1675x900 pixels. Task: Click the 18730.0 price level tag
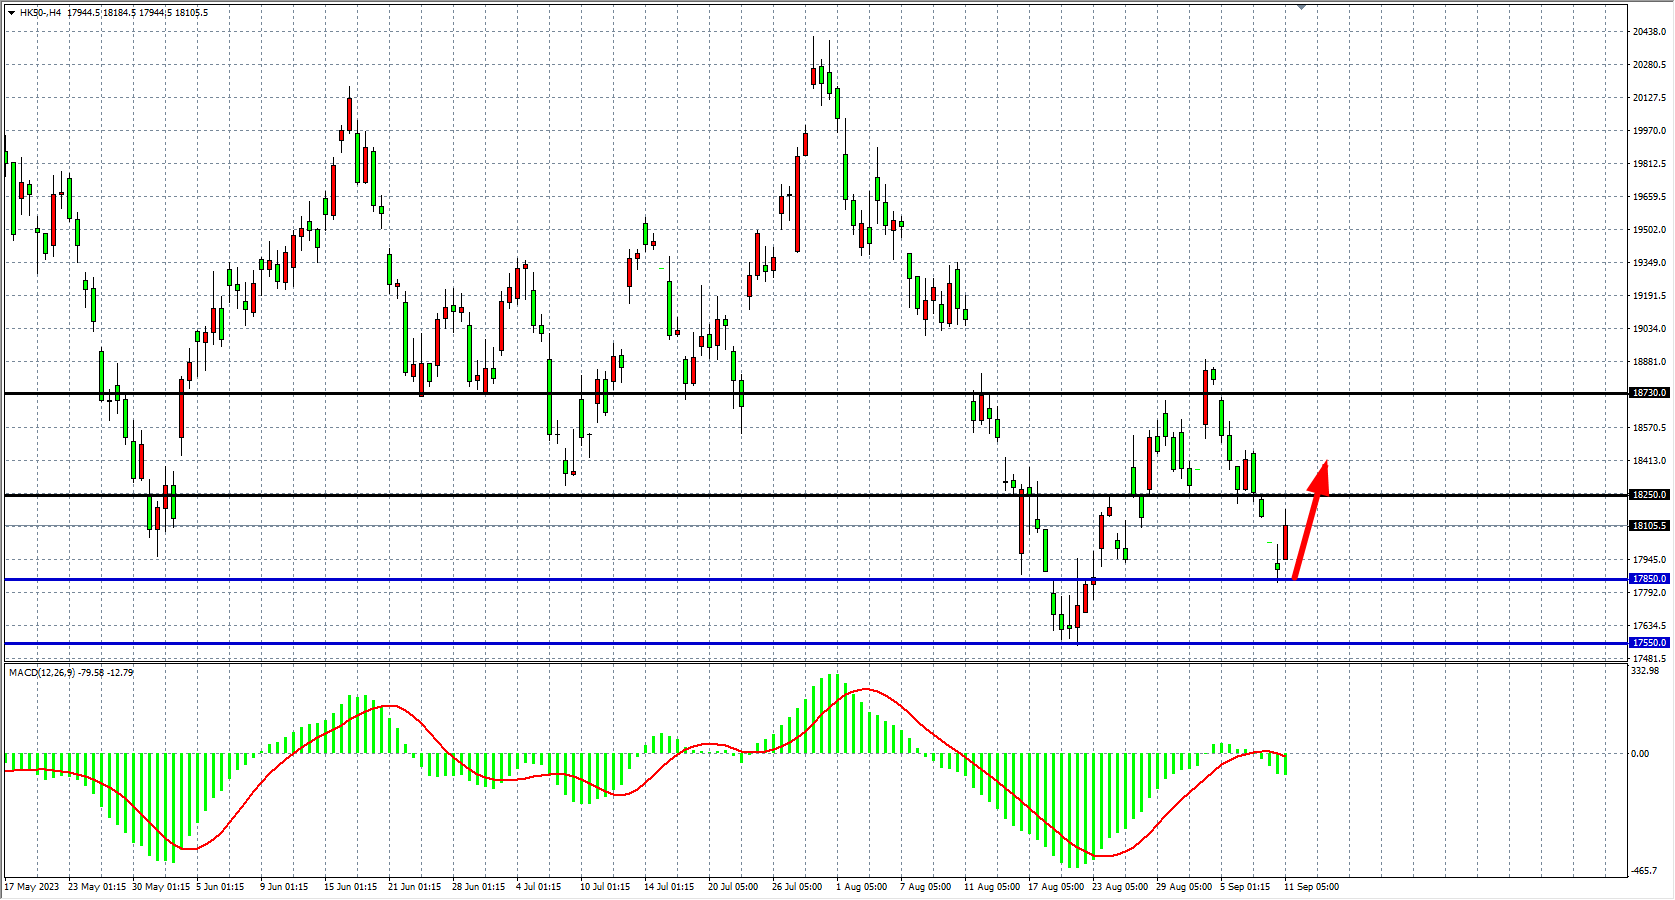click(1649, 393)
